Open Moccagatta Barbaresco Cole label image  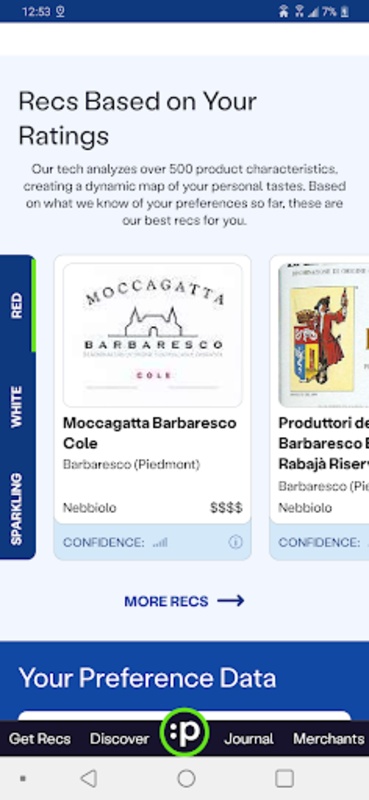tap(153, 335)
